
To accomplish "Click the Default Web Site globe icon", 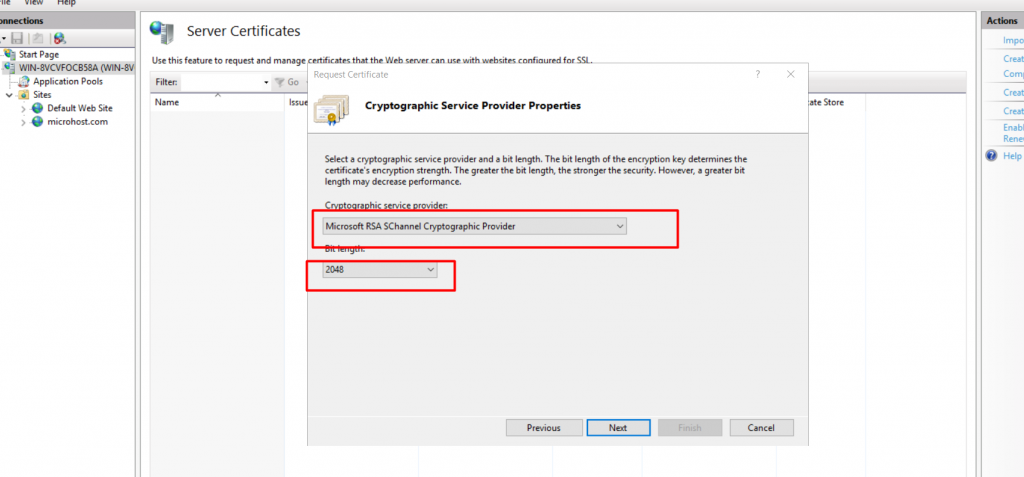I will pyautogui.click(x=37, y=108).
